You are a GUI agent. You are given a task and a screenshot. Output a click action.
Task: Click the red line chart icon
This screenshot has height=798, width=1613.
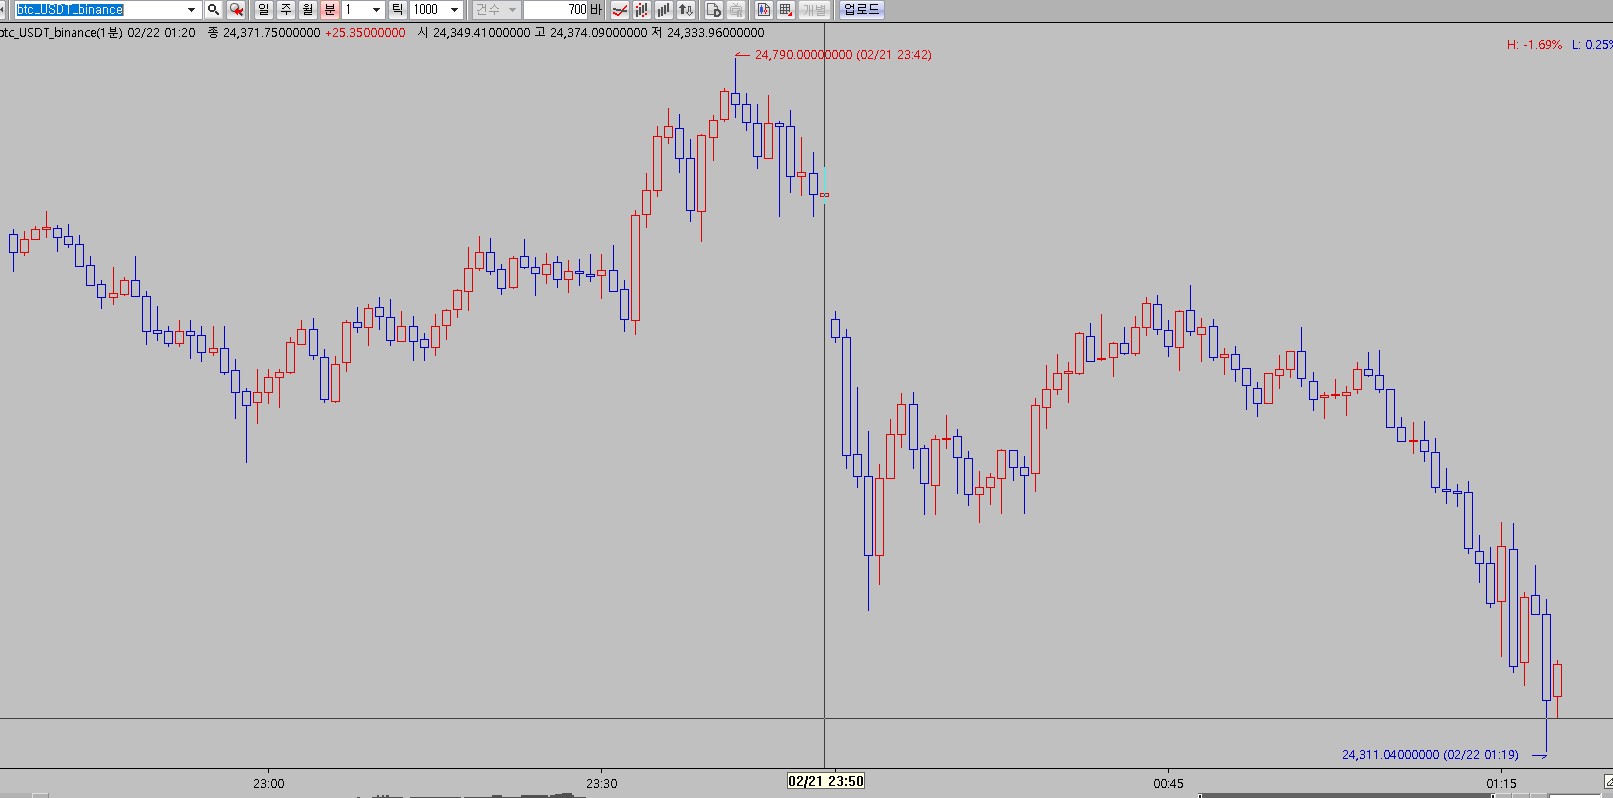(620, 10)
